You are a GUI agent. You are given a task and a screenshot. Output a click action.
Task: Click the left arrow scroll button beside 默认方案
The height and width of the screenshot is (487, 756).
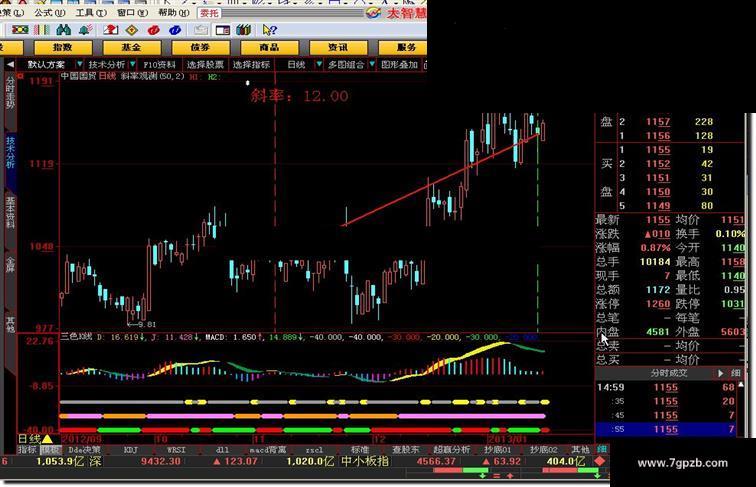click(10, 64)
